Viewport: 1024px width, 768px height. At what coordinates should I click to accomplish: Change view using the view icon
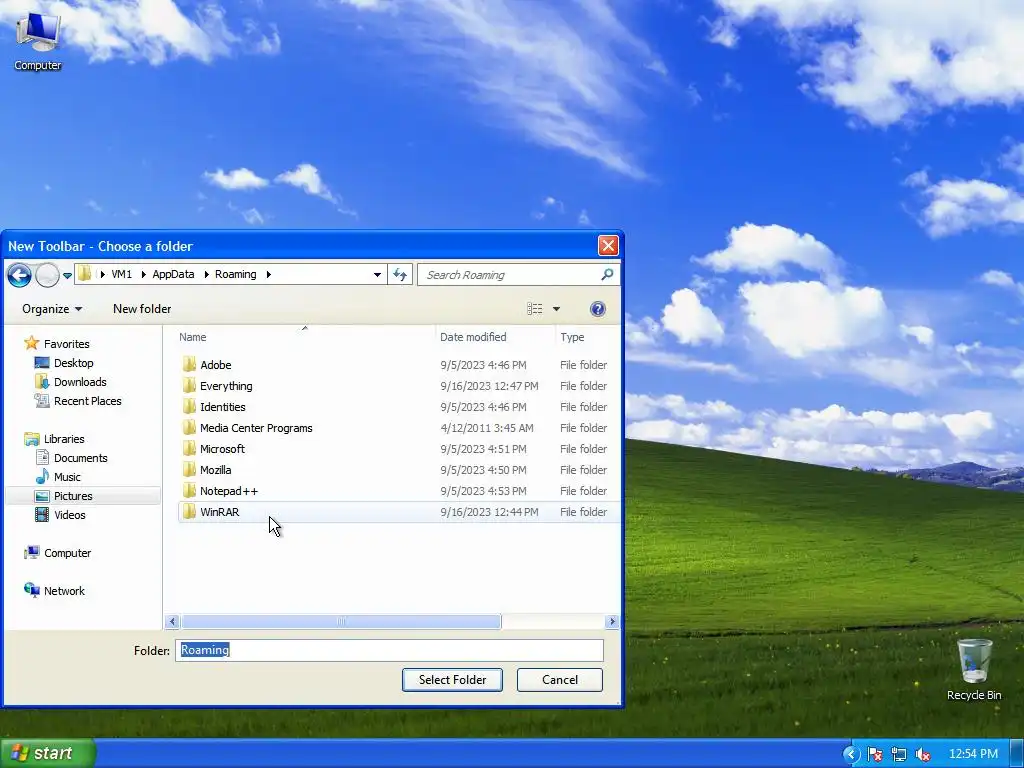coord(535,309)
